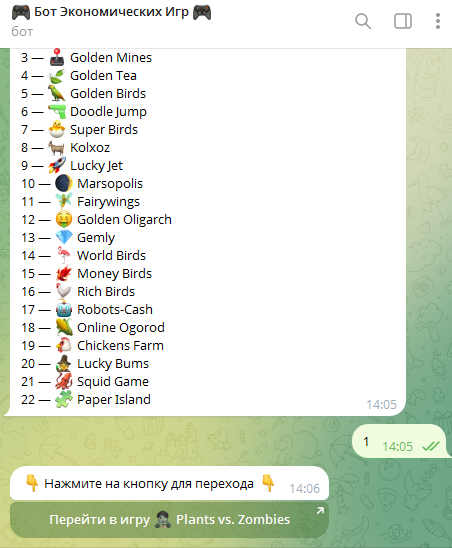Click the fairy emoji next to Fairywings

tap(64, 202)
